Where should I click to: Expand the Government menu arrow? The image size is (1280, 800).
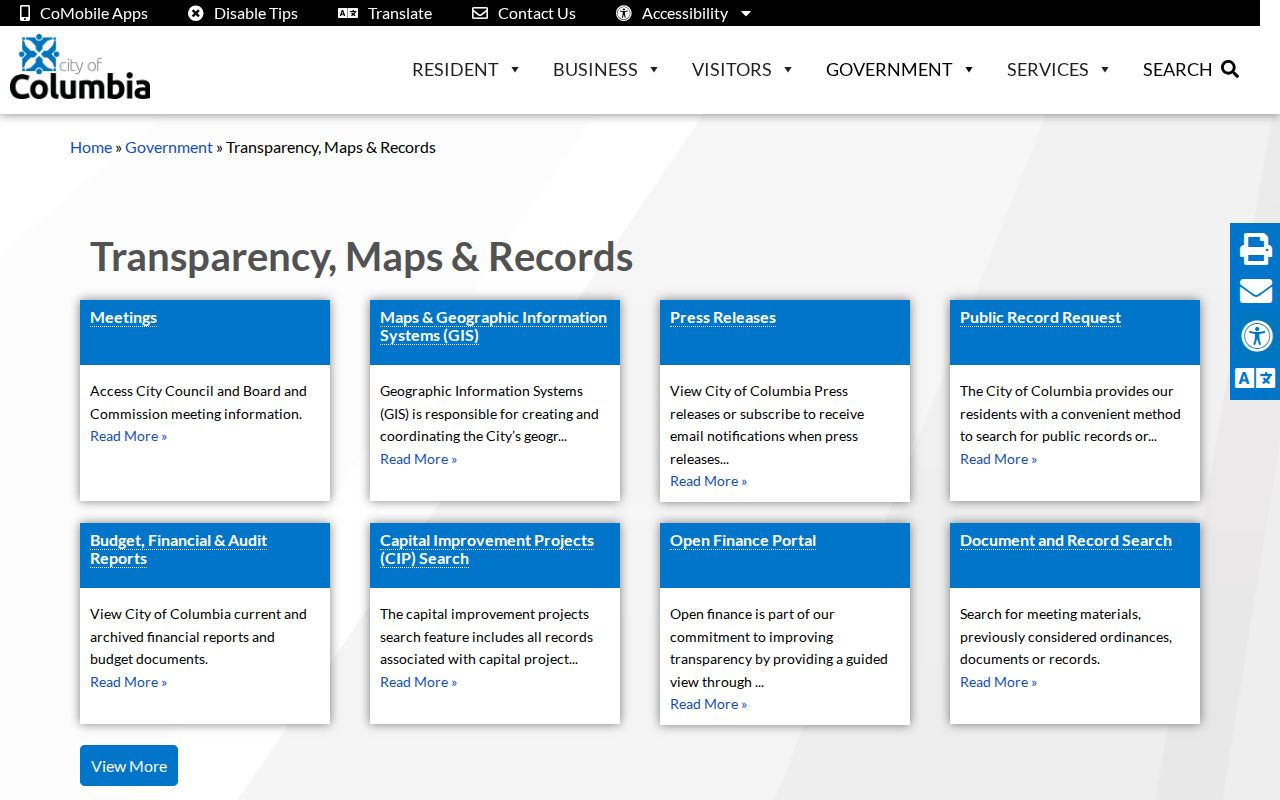tap(969, 69)
